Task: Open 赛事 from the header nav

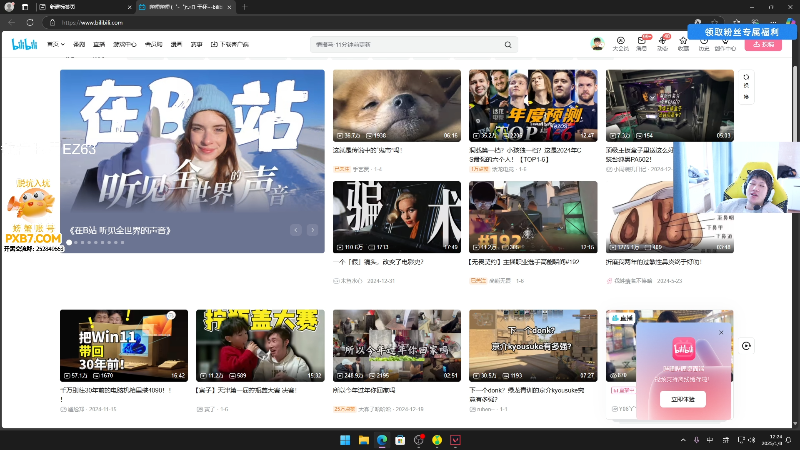Action: coord(196,44)
